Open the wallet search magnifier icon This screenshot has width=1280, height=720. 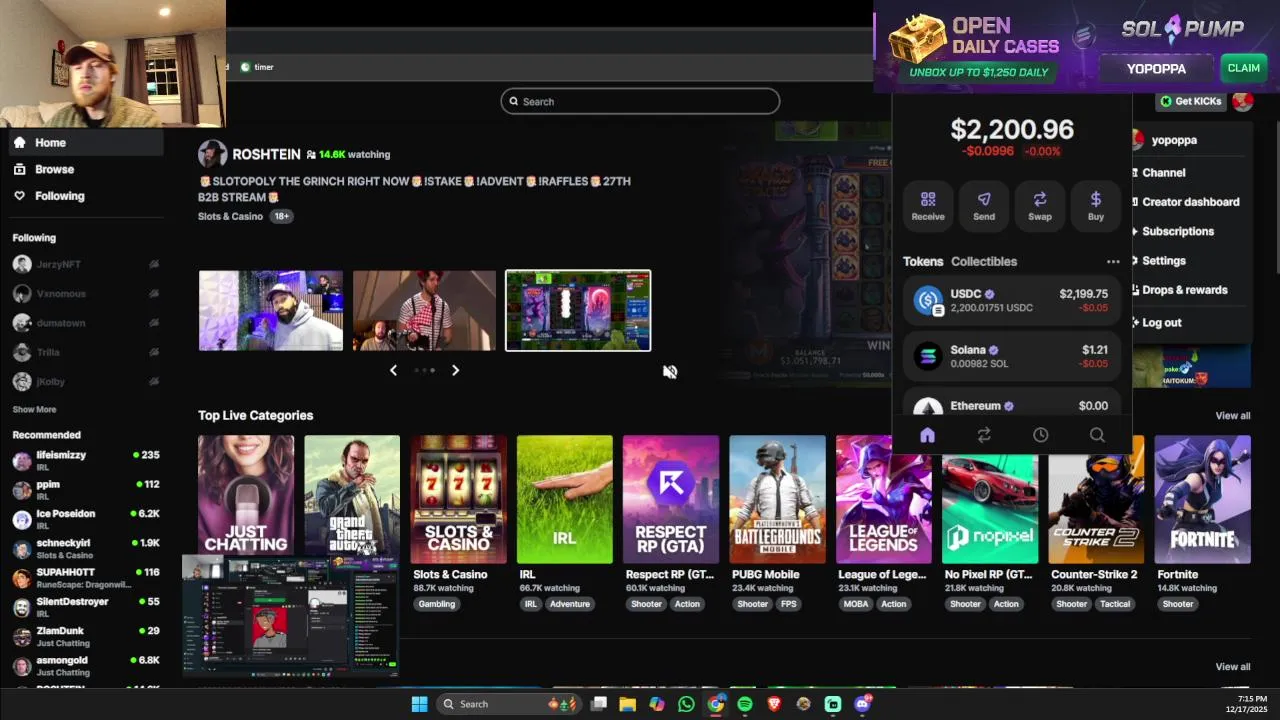[1097, 435]
